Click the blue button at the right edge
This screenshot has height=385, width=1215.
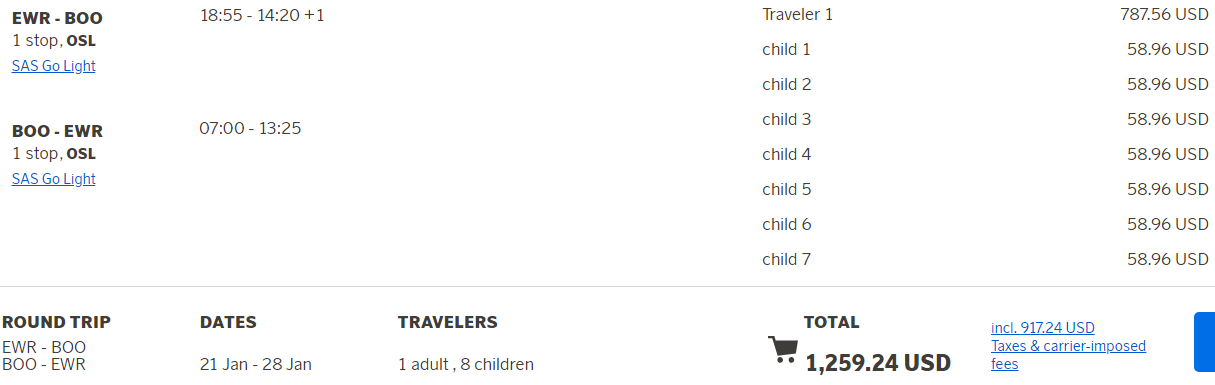pyautogui.click(x=1204, y=342)
